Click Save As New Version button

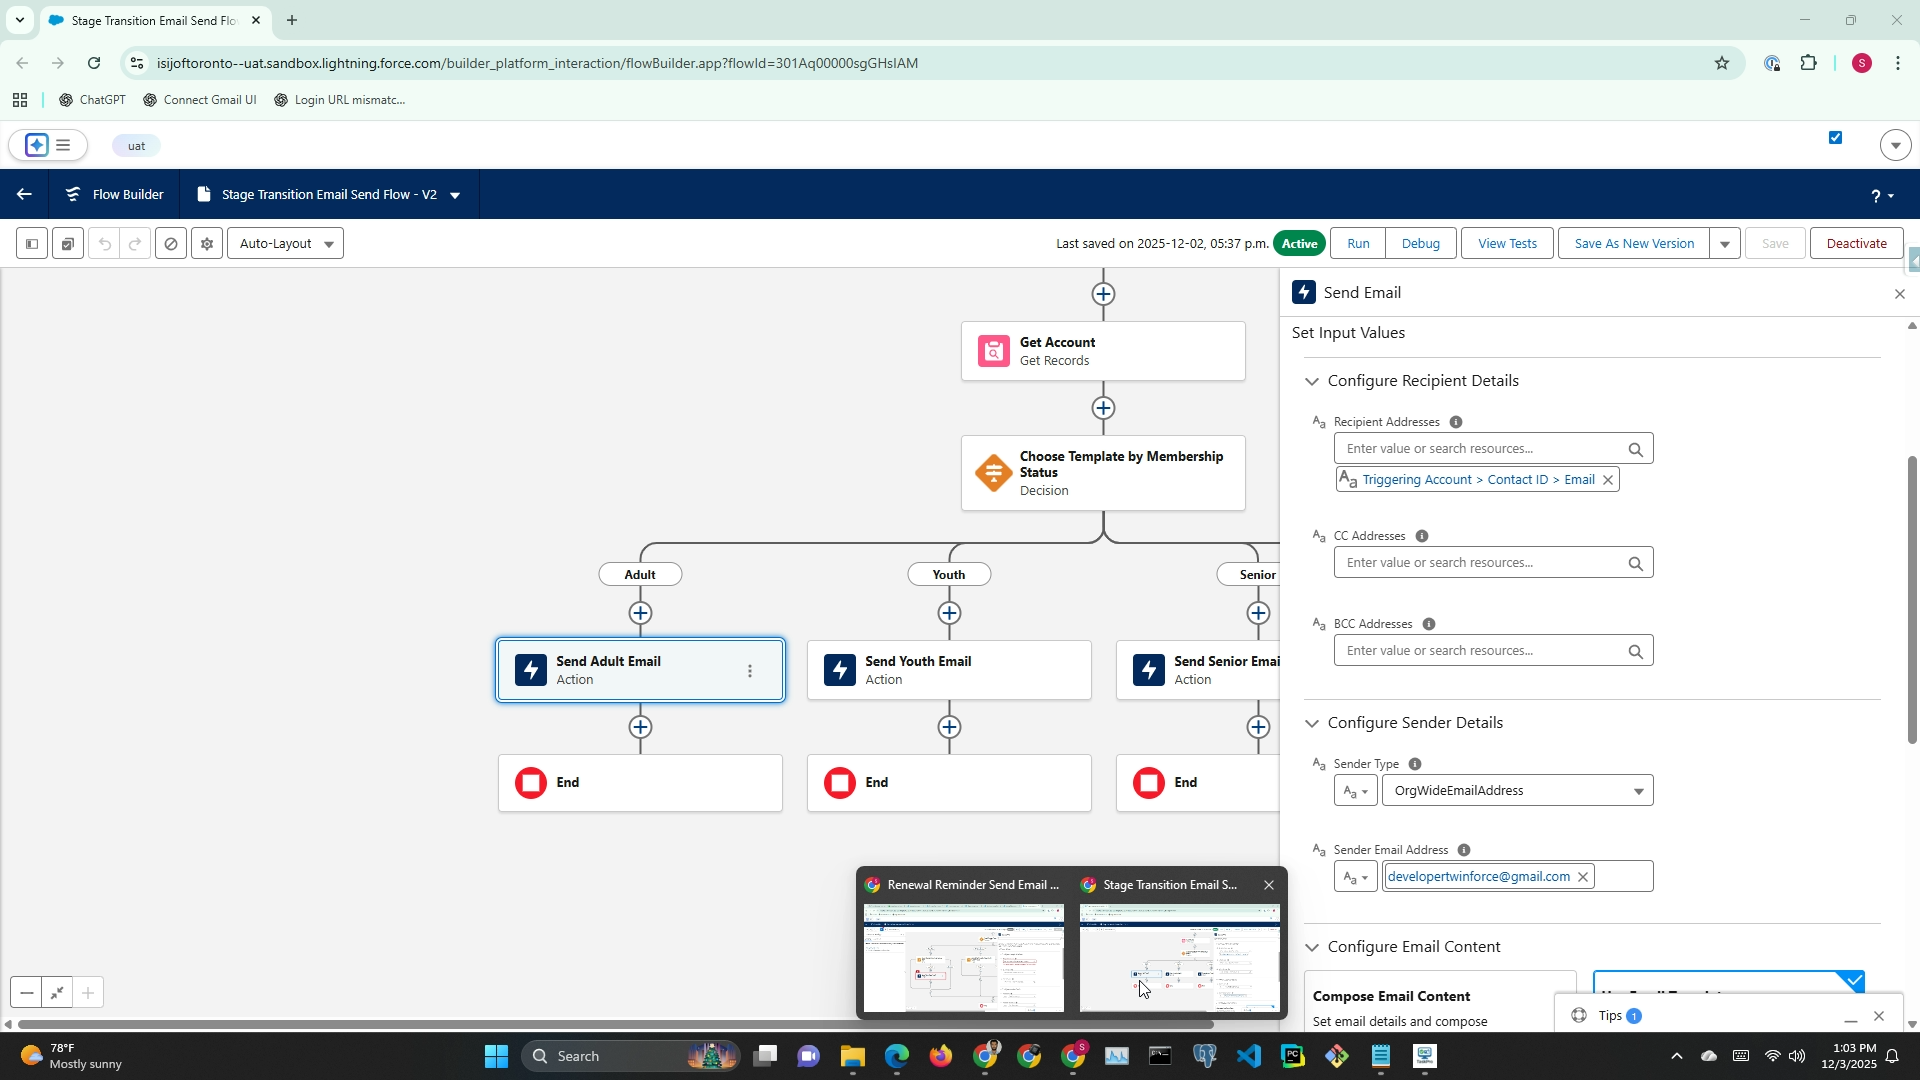click(x=1633, y=244)
